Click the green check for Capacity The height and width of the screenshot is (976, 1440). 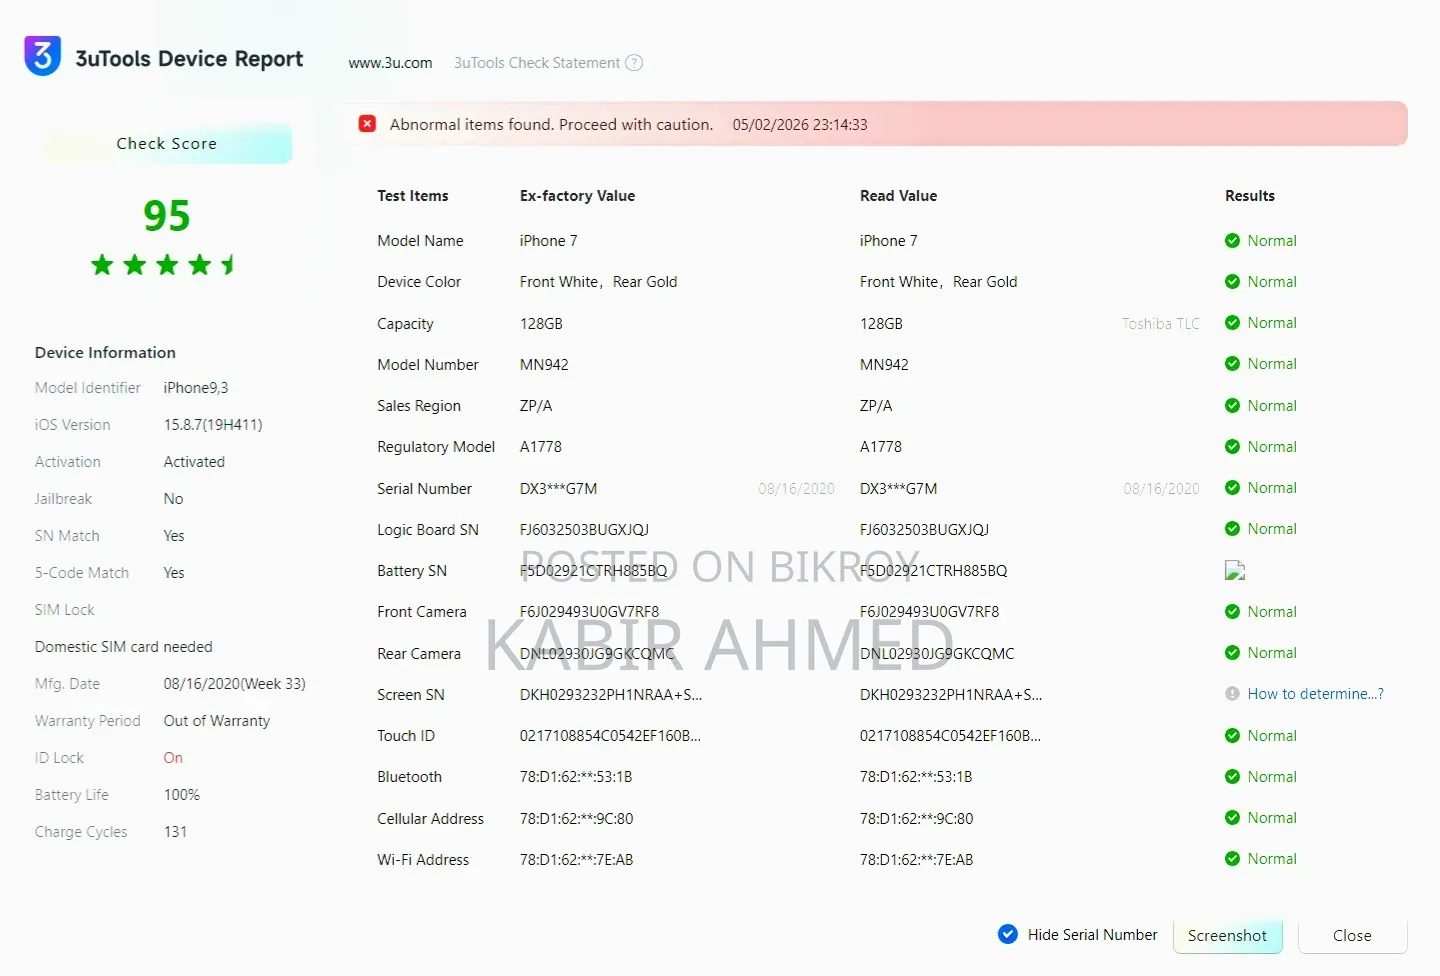[x=1232, y=323]
